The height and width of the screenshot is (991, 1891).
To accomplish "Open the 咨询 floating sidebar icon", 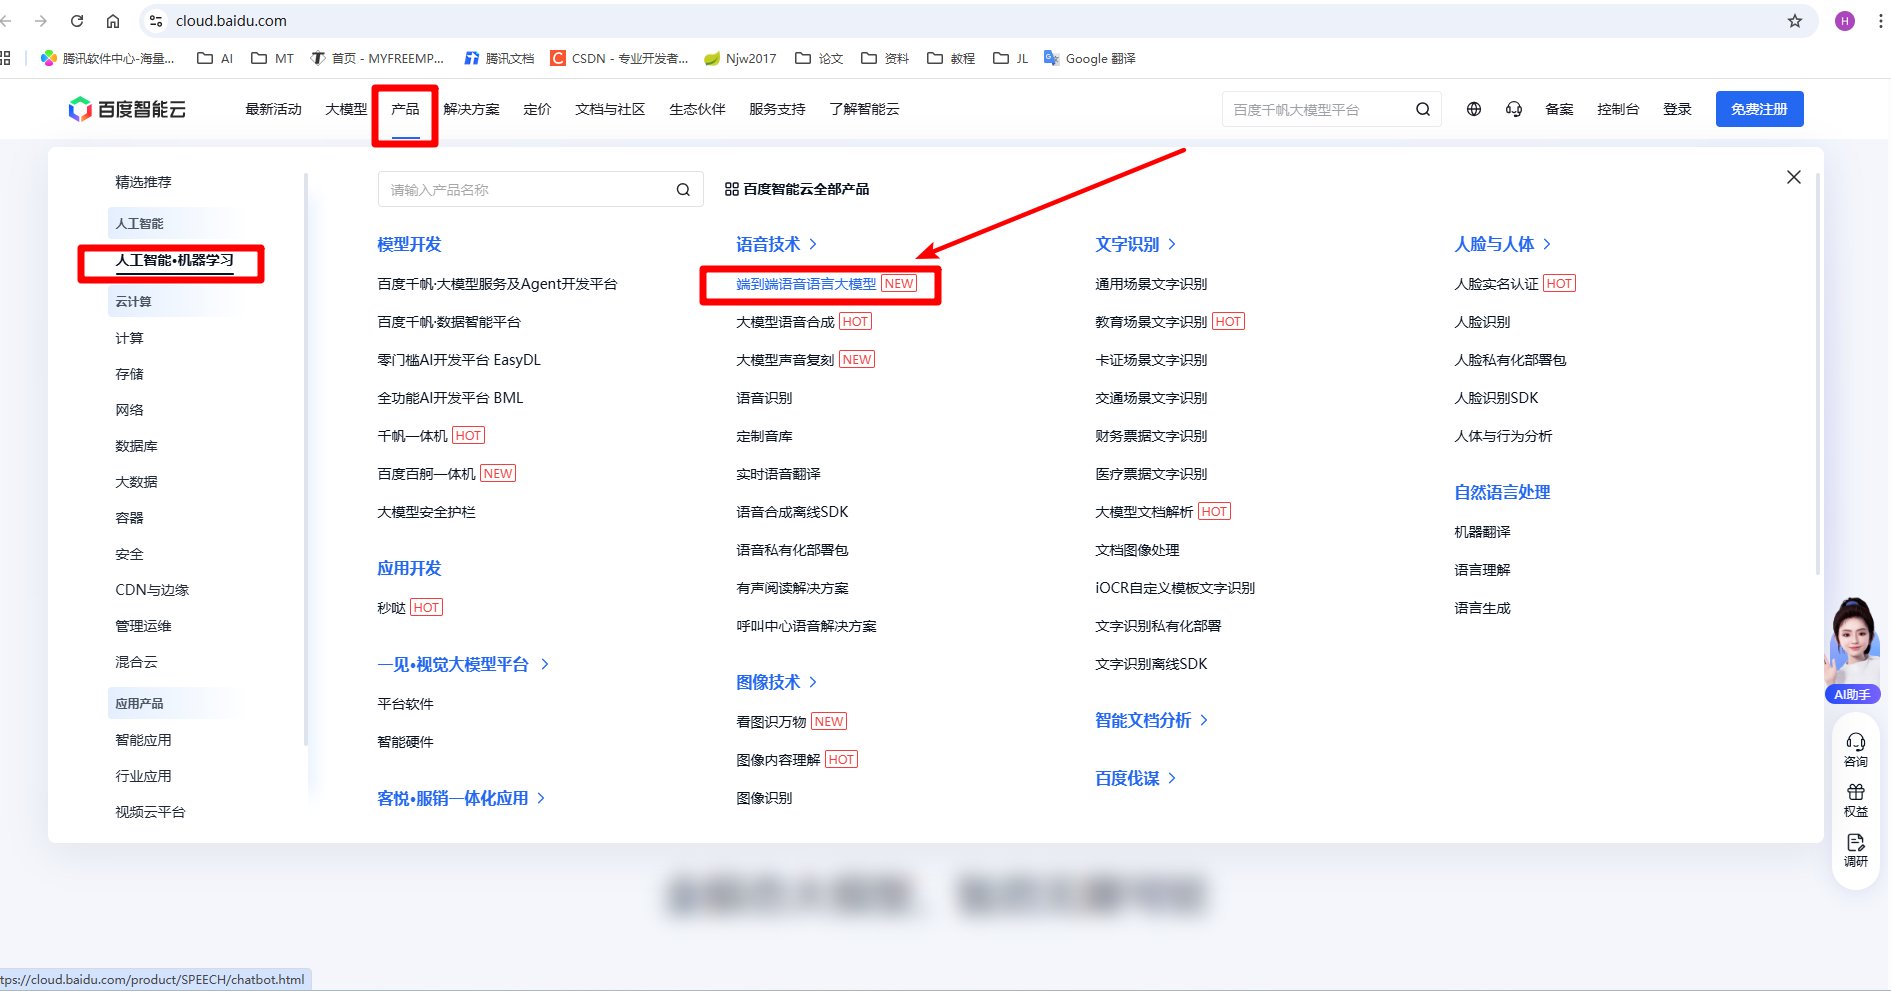I will [1856, 749].
